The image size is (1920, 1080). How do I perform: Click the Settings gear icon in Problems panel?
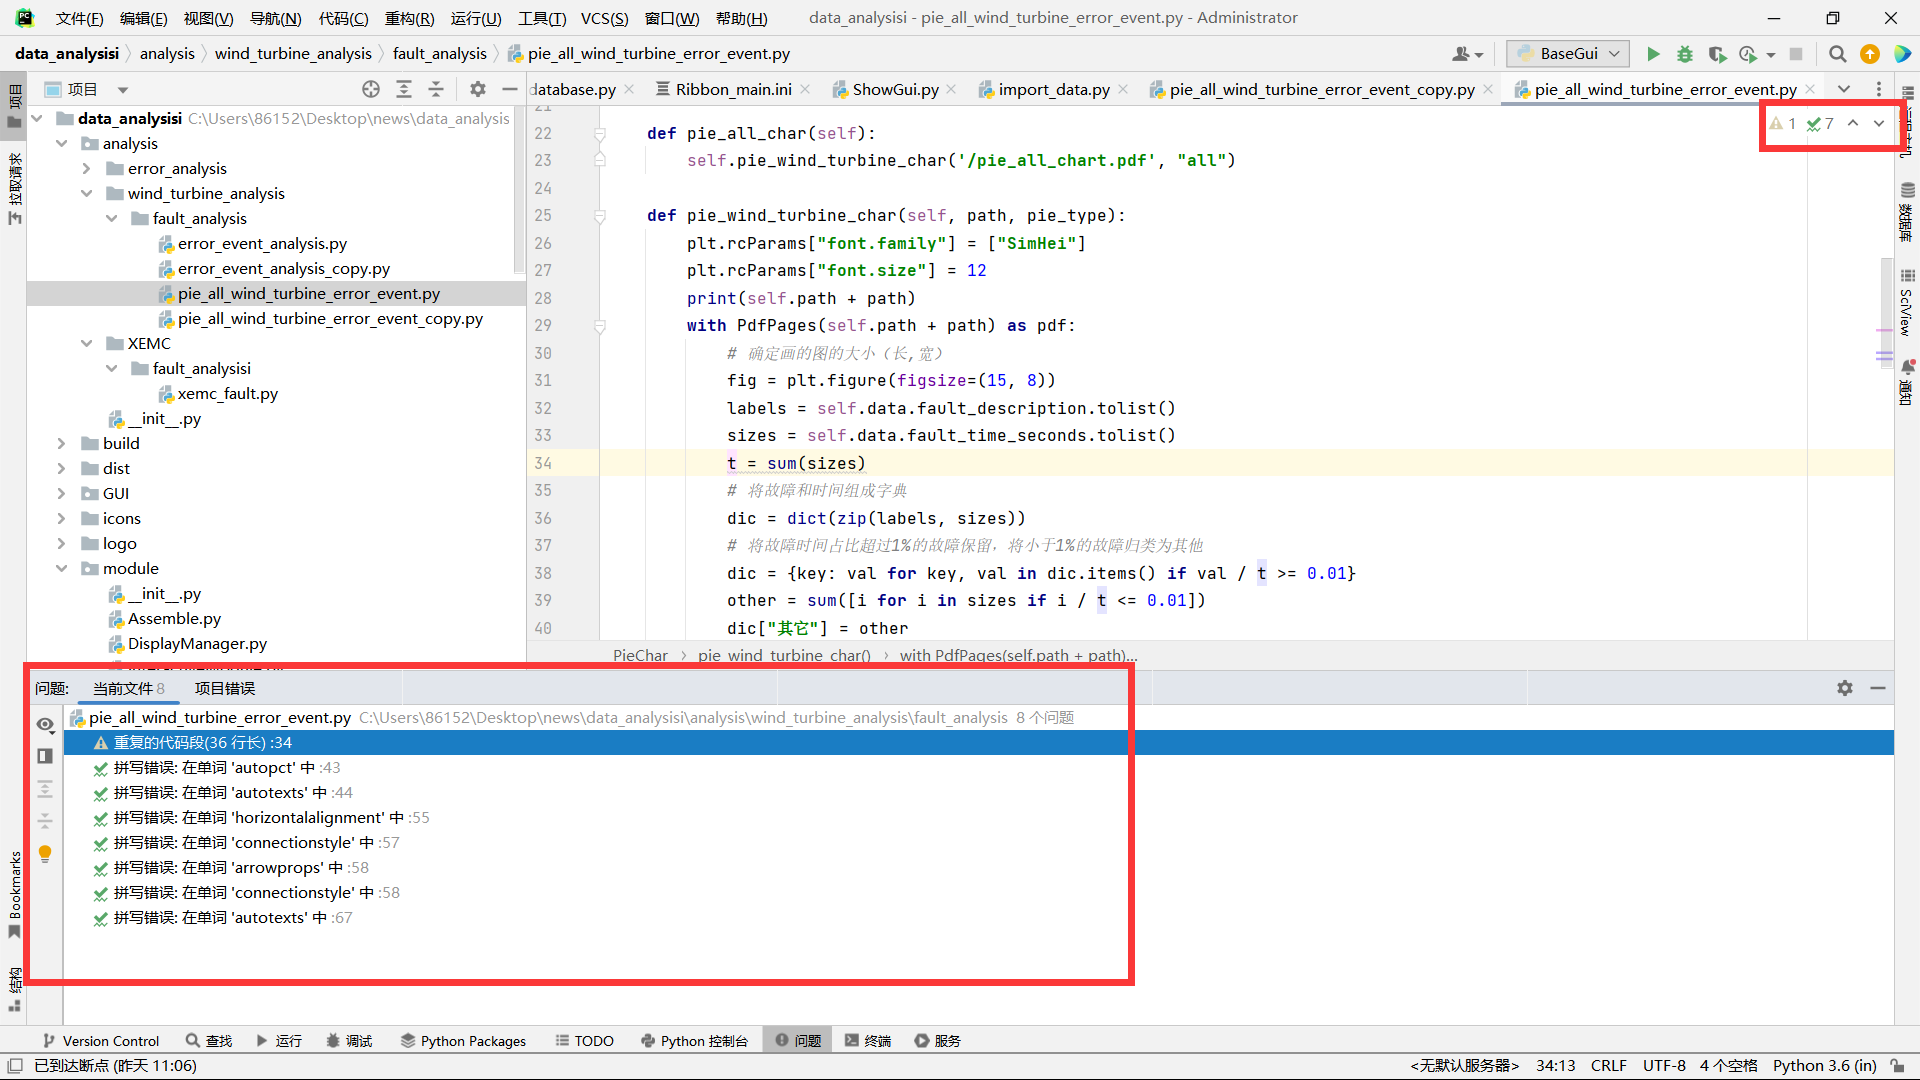pyautogui.click(x=1845, y=686)
